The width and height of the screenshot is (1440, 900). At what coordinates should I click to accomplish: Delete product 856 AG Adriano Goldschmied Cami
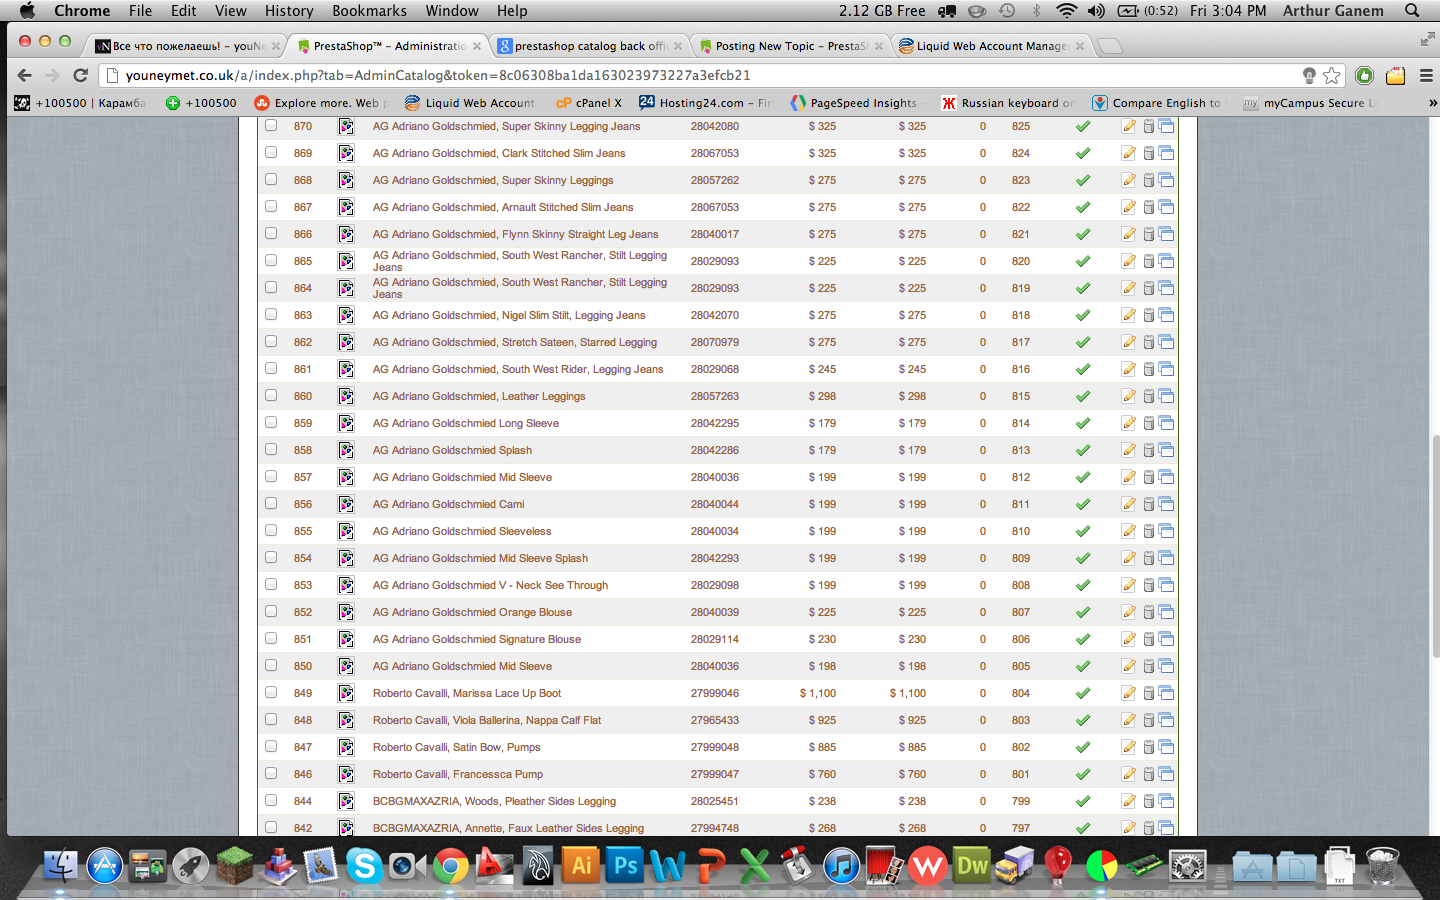(1149, 504)
